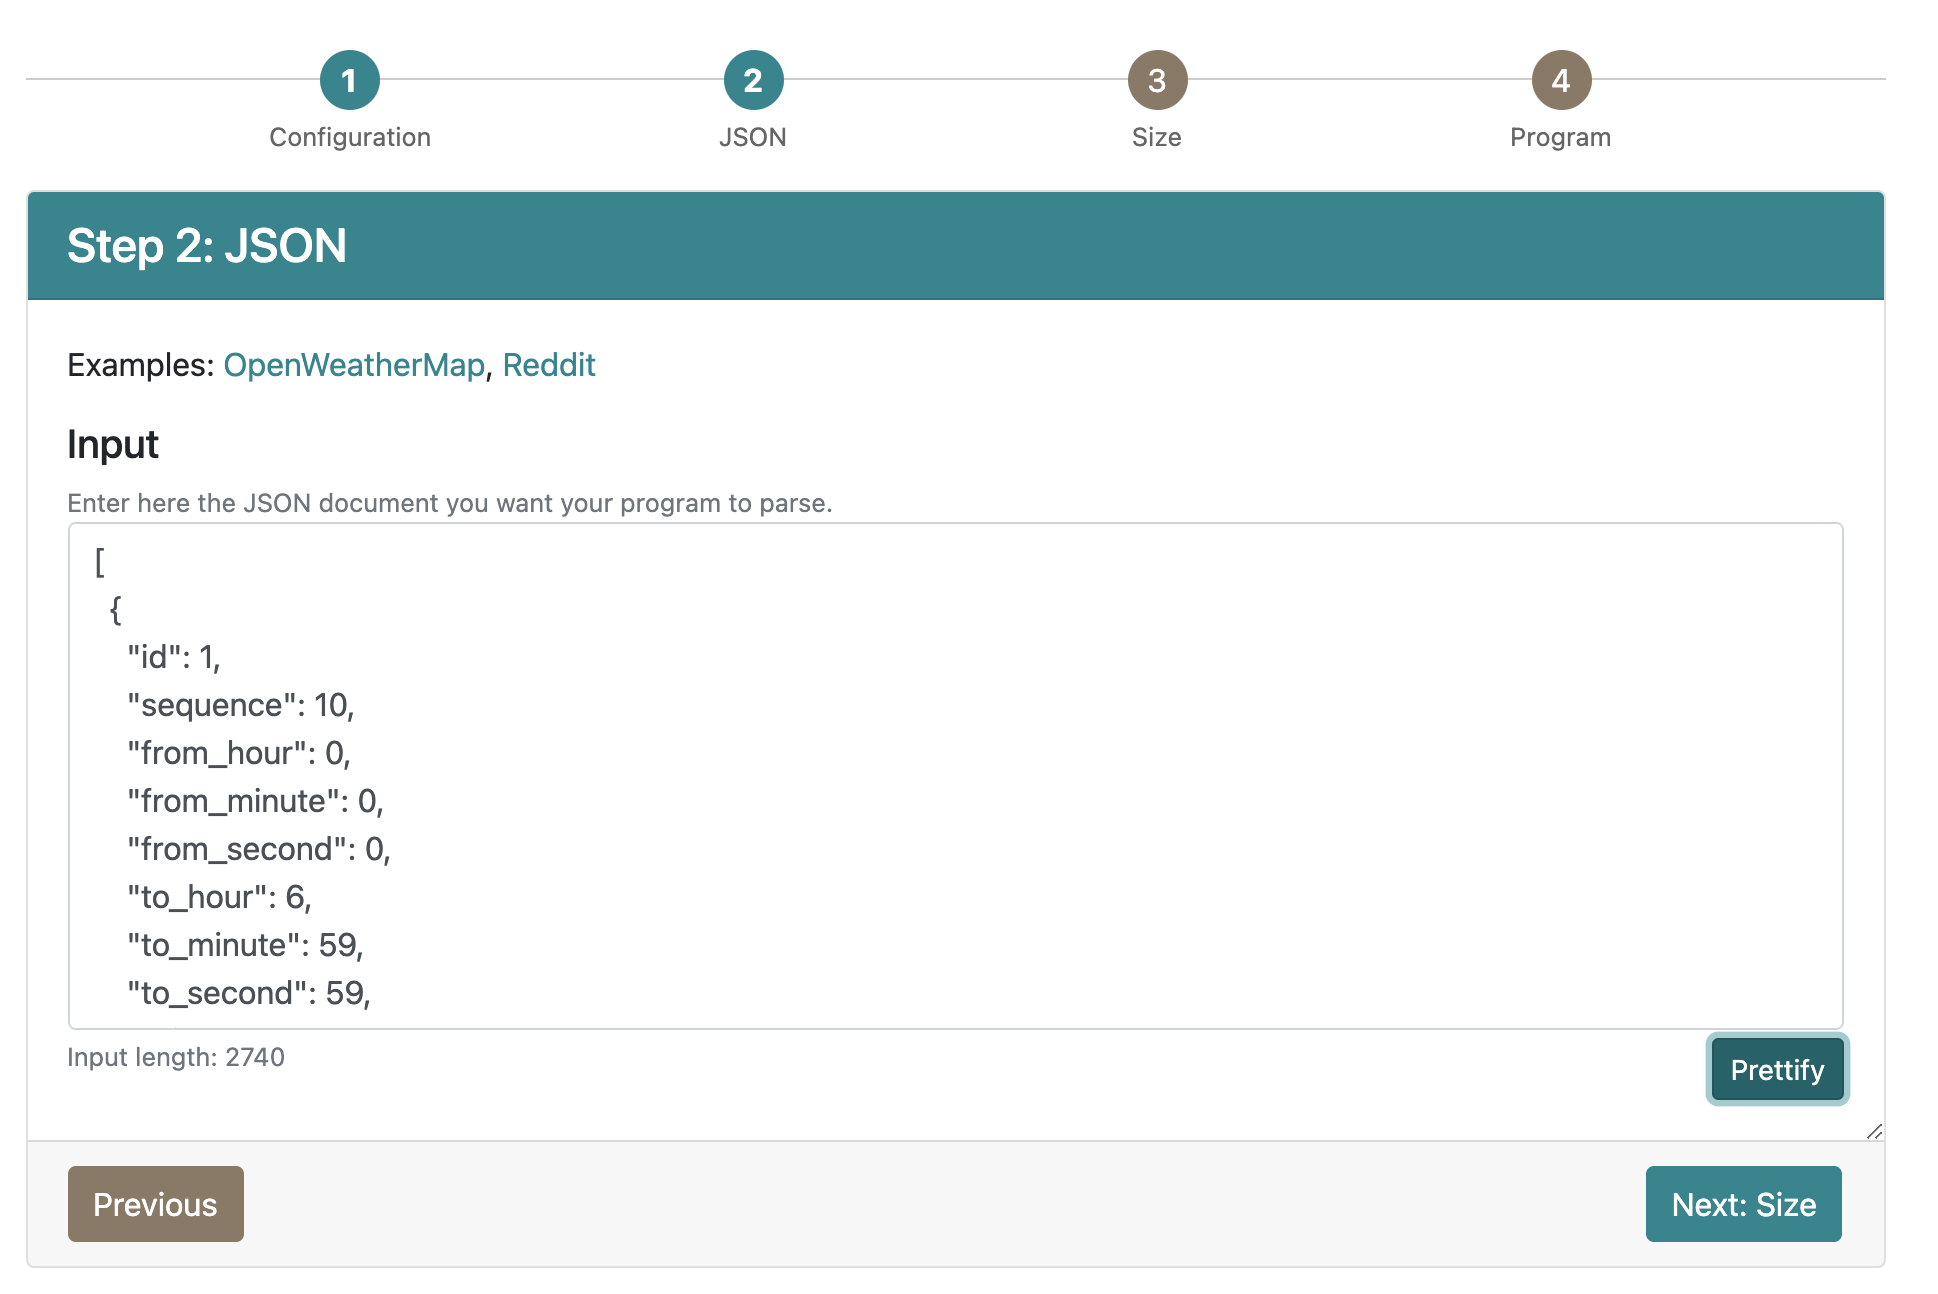Load the OpenWeatherMap example
Screen dimensions: 1938x1294
pos(354,365)
